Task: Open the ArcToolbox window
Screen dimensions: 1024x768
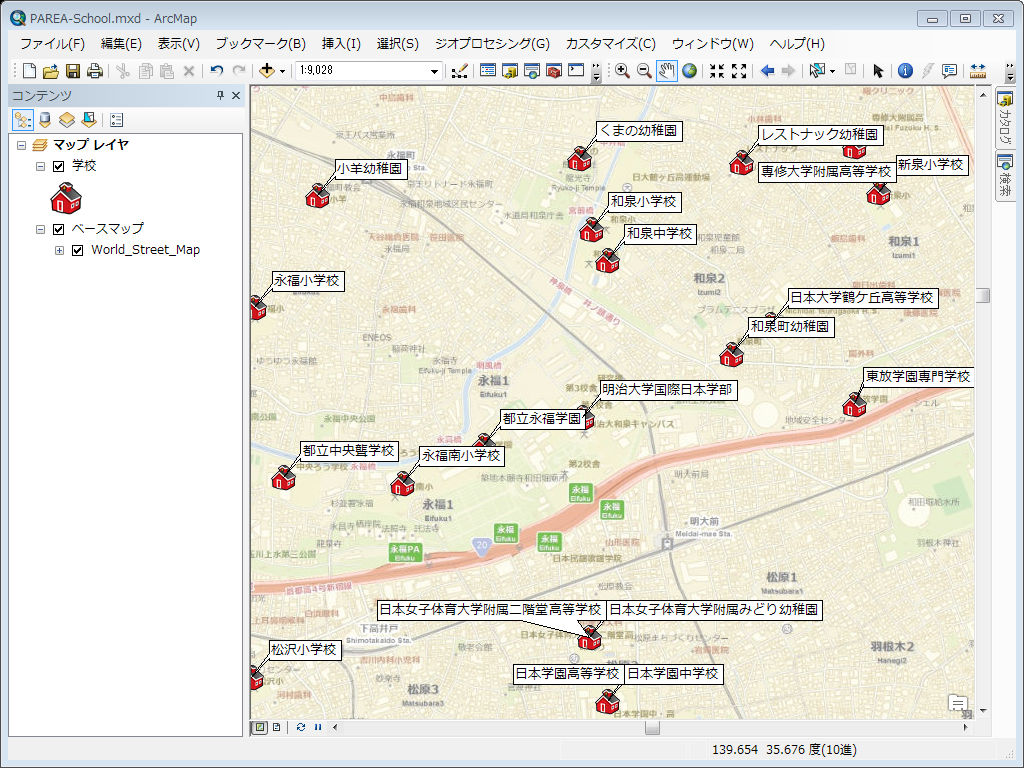Action: point(554,71)
